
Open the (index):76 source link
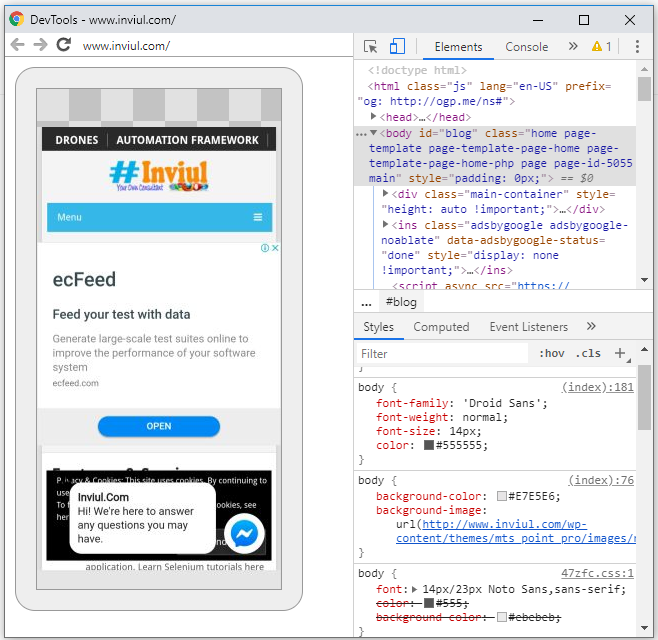pyautogui.click(x=601, y=480)
